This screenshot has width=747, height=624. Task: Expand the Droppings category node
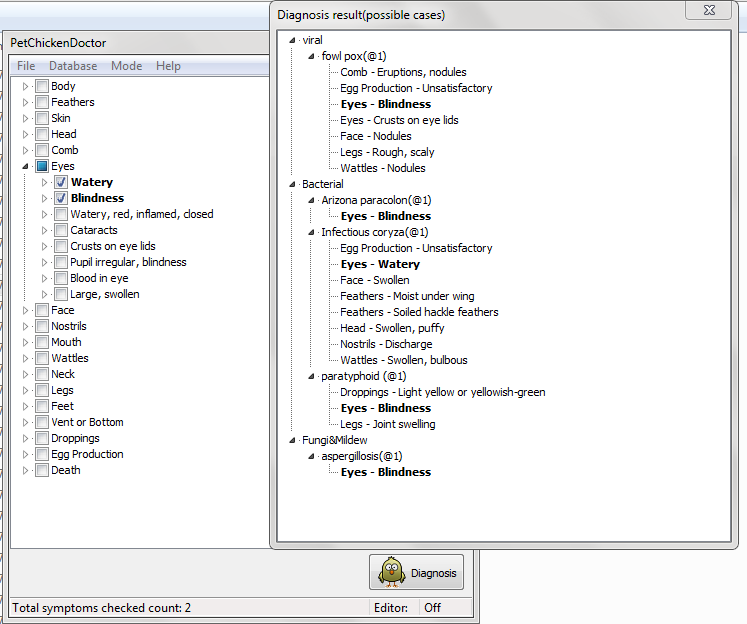[26, 438]
